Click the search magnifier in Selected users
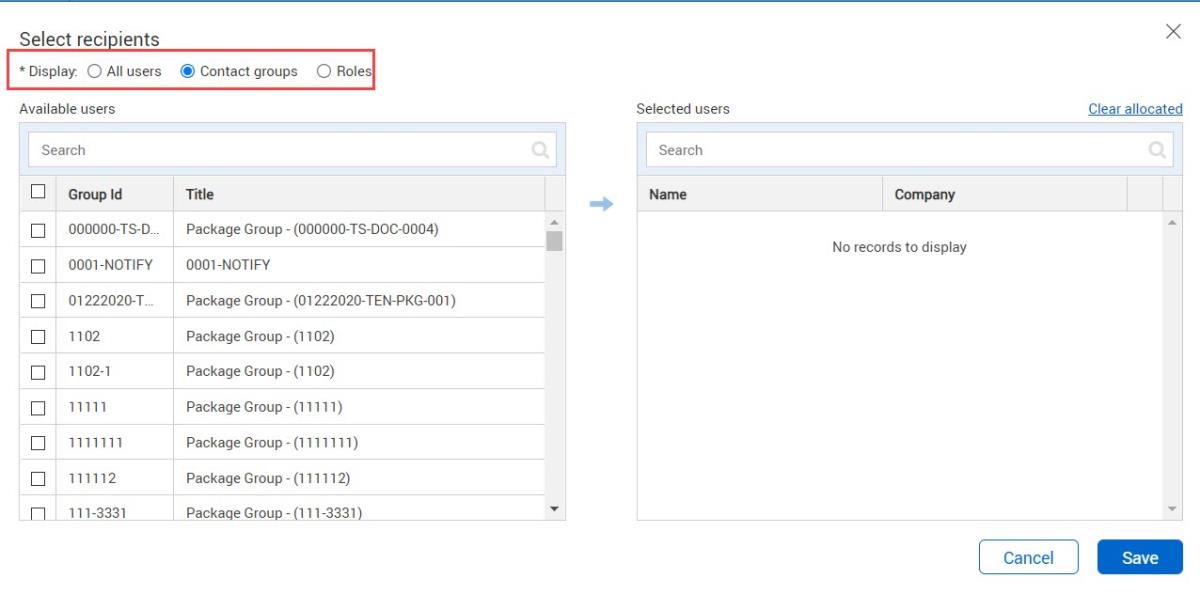 point(1157,150)
